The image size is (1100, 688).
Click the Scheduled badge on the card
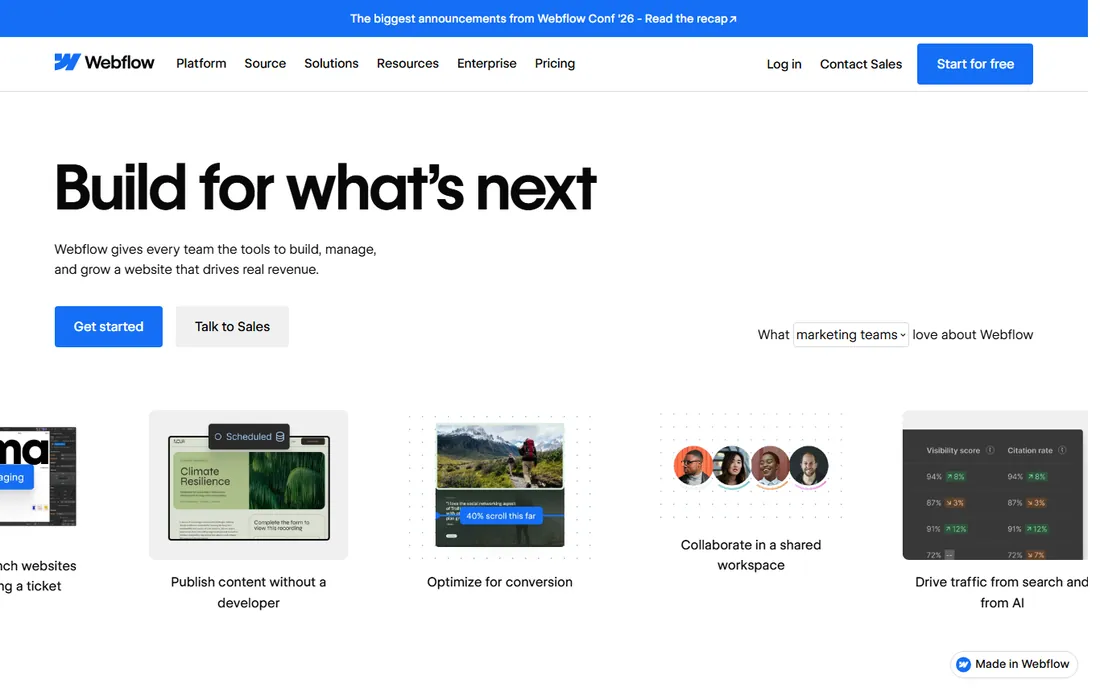[x=249, y=436]
